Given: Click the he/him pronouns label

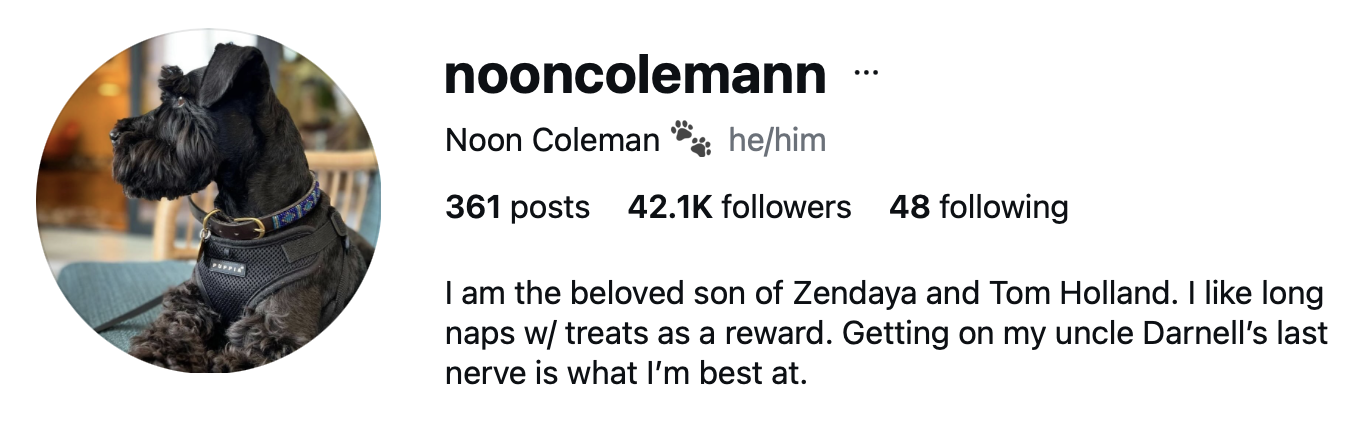Looking at the screenshot, I should coord(777,141).
